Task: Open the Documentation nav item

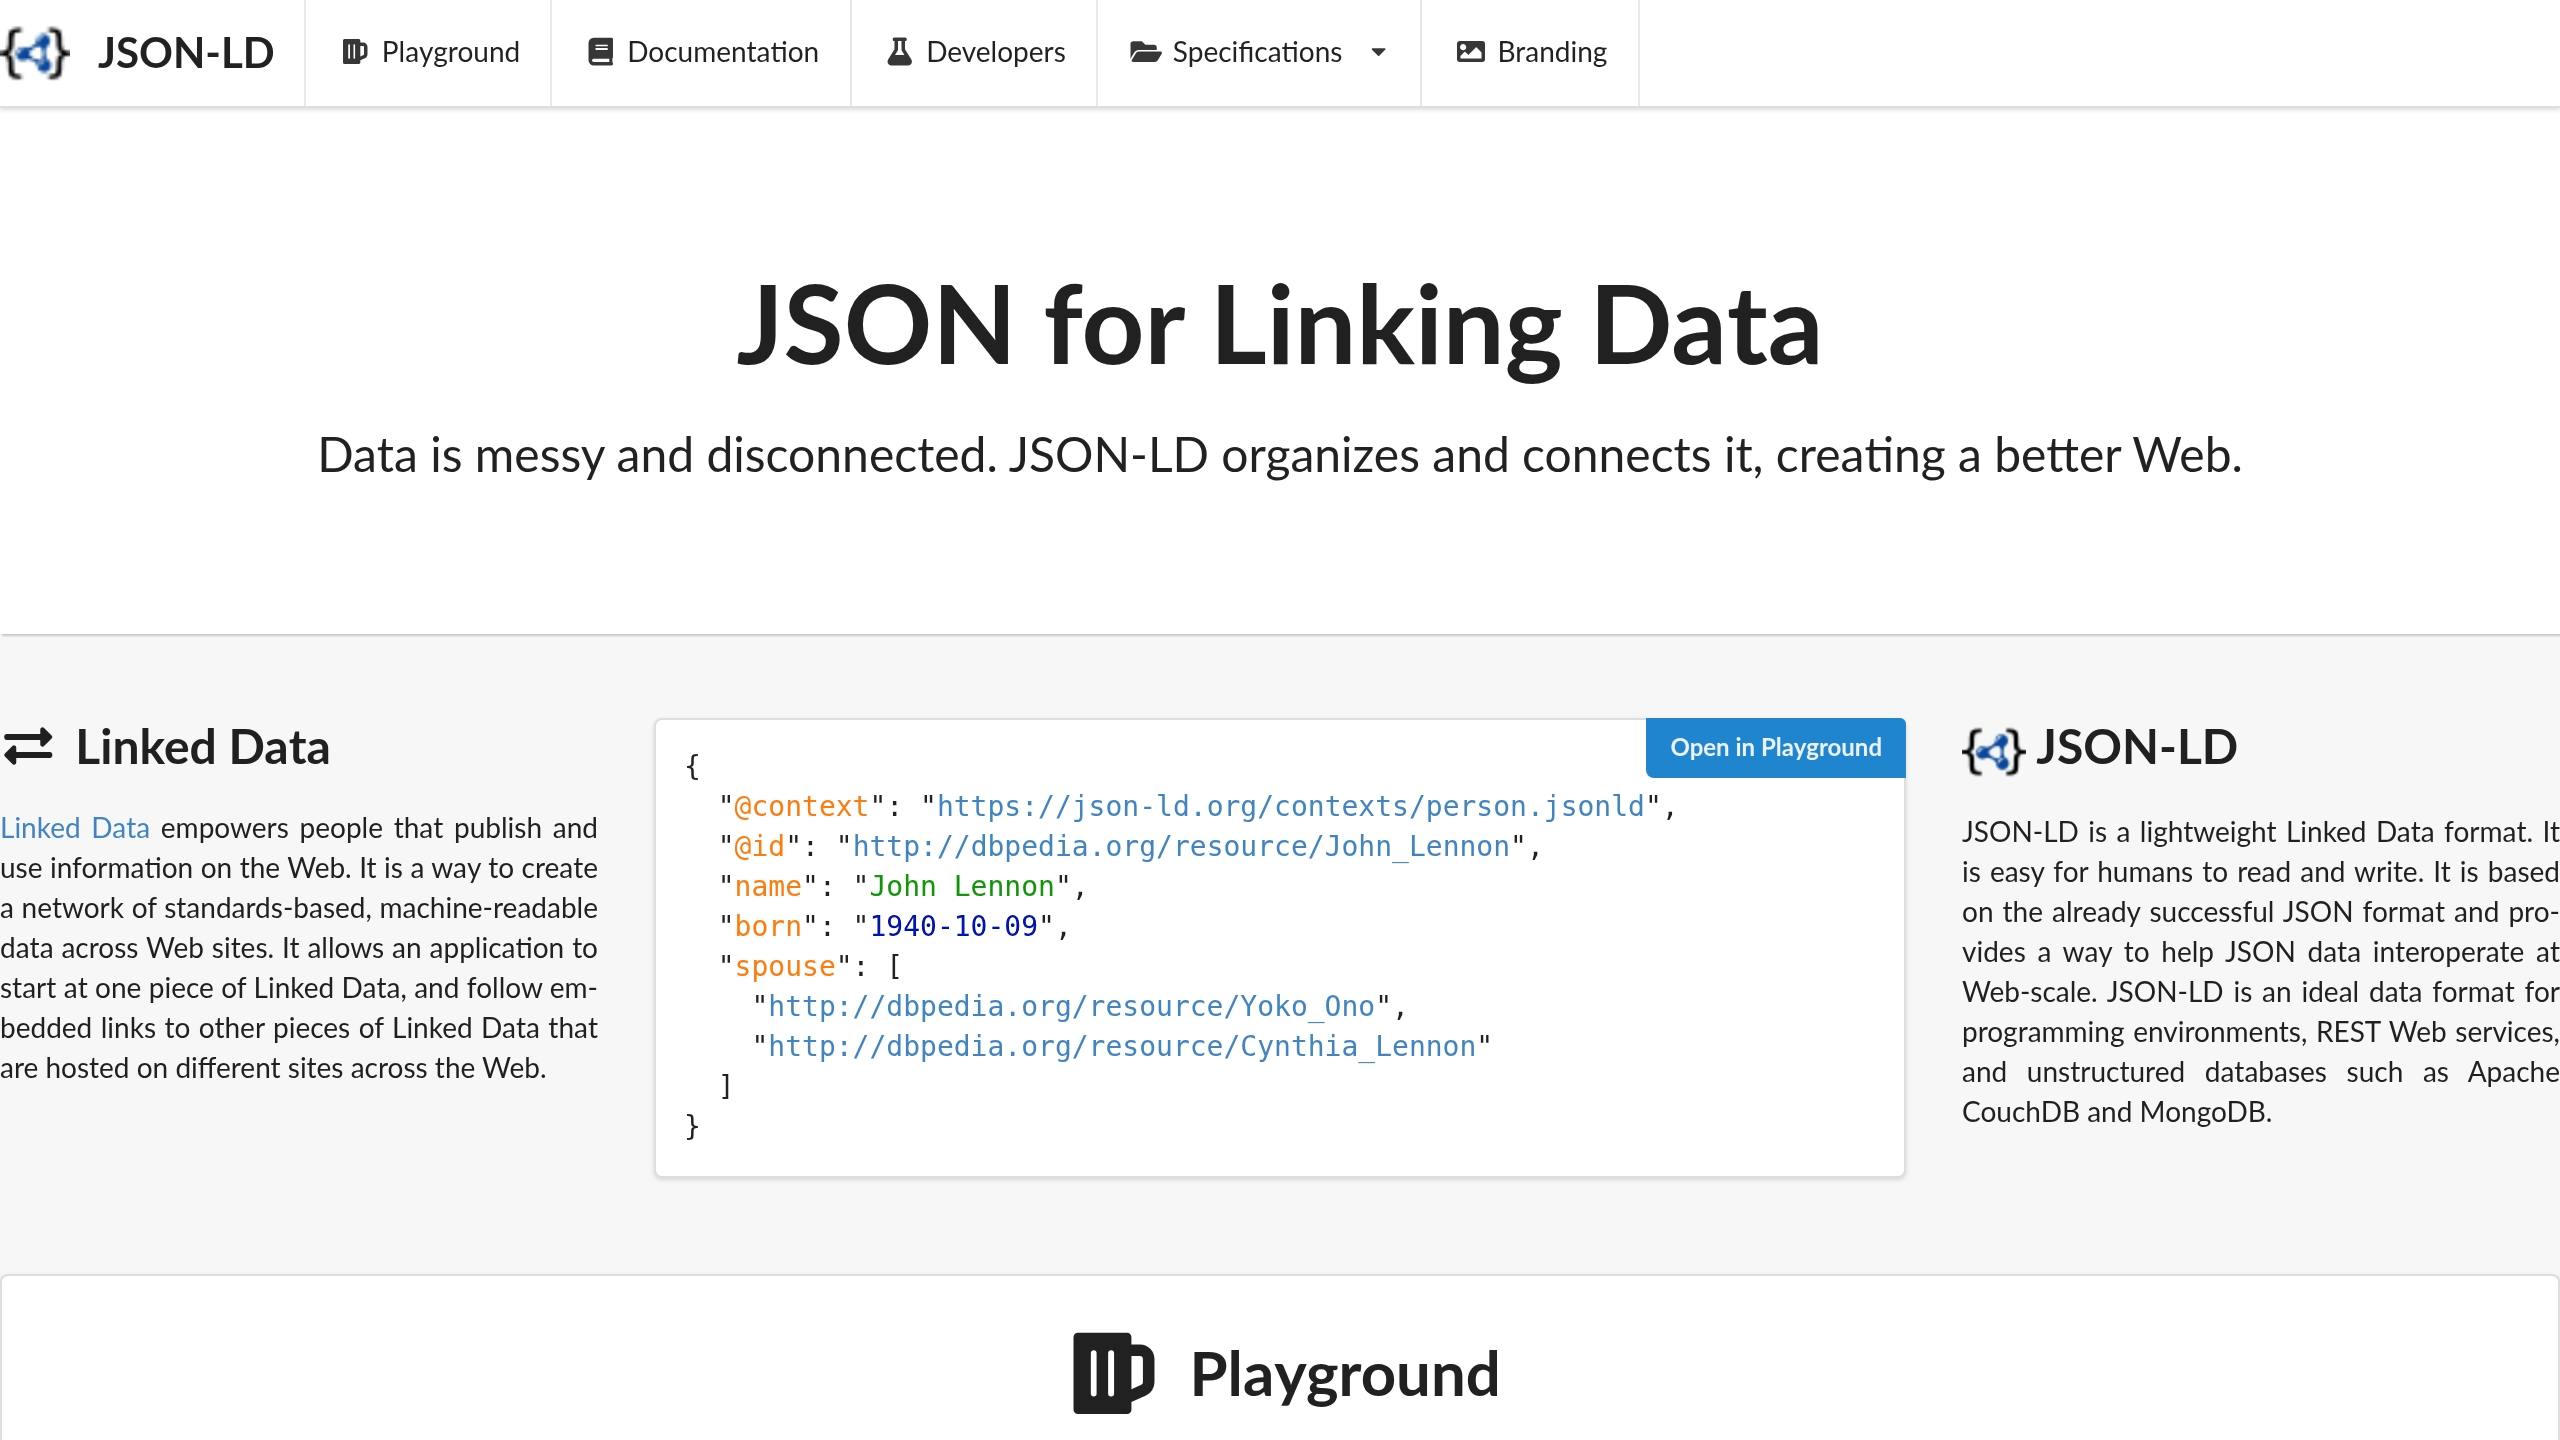Action: [x=701, y=52]
